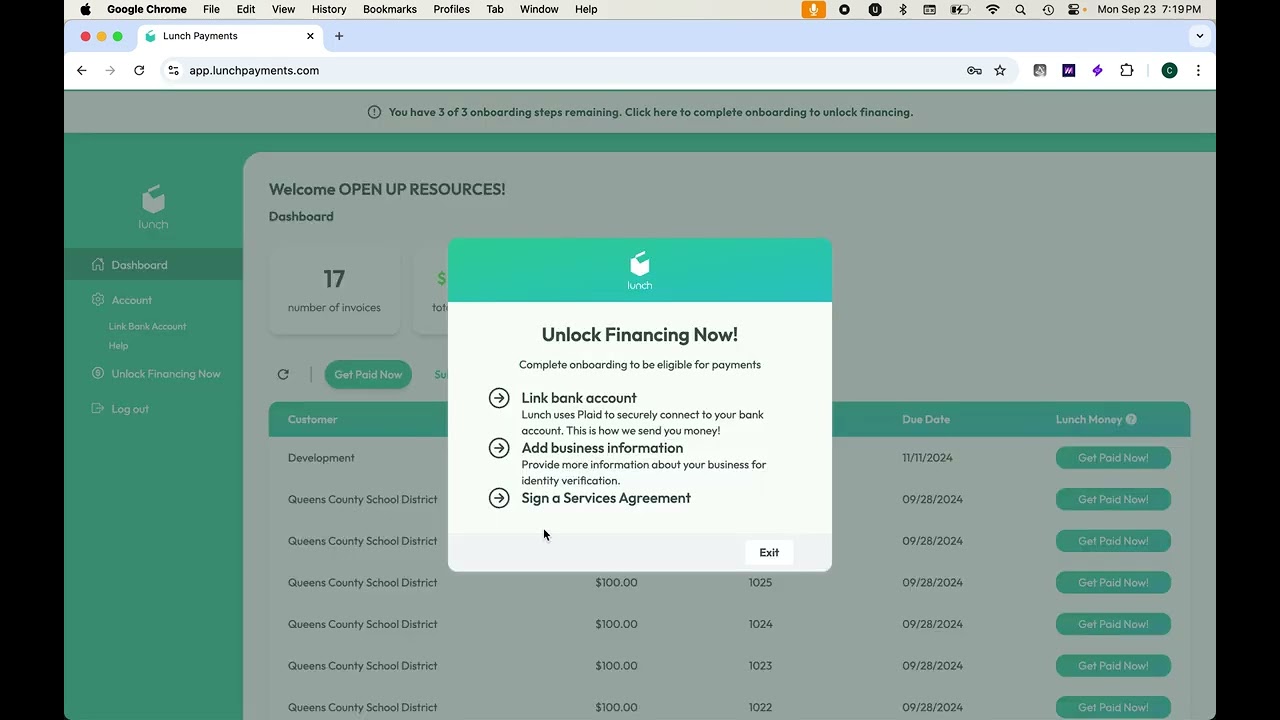
Task: Click the refresh invoices icon
Action: tap(283, 374)
